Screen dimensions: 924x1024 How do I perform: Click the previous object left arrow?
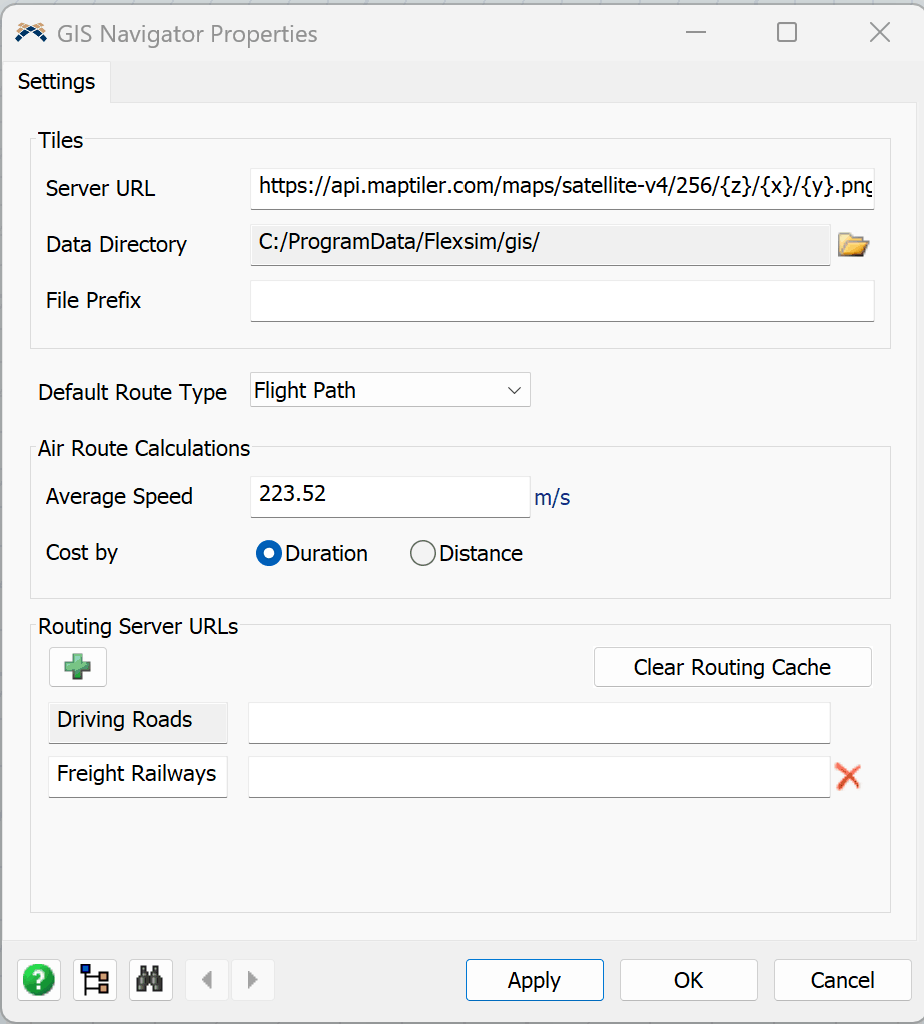tap(208, 979)
